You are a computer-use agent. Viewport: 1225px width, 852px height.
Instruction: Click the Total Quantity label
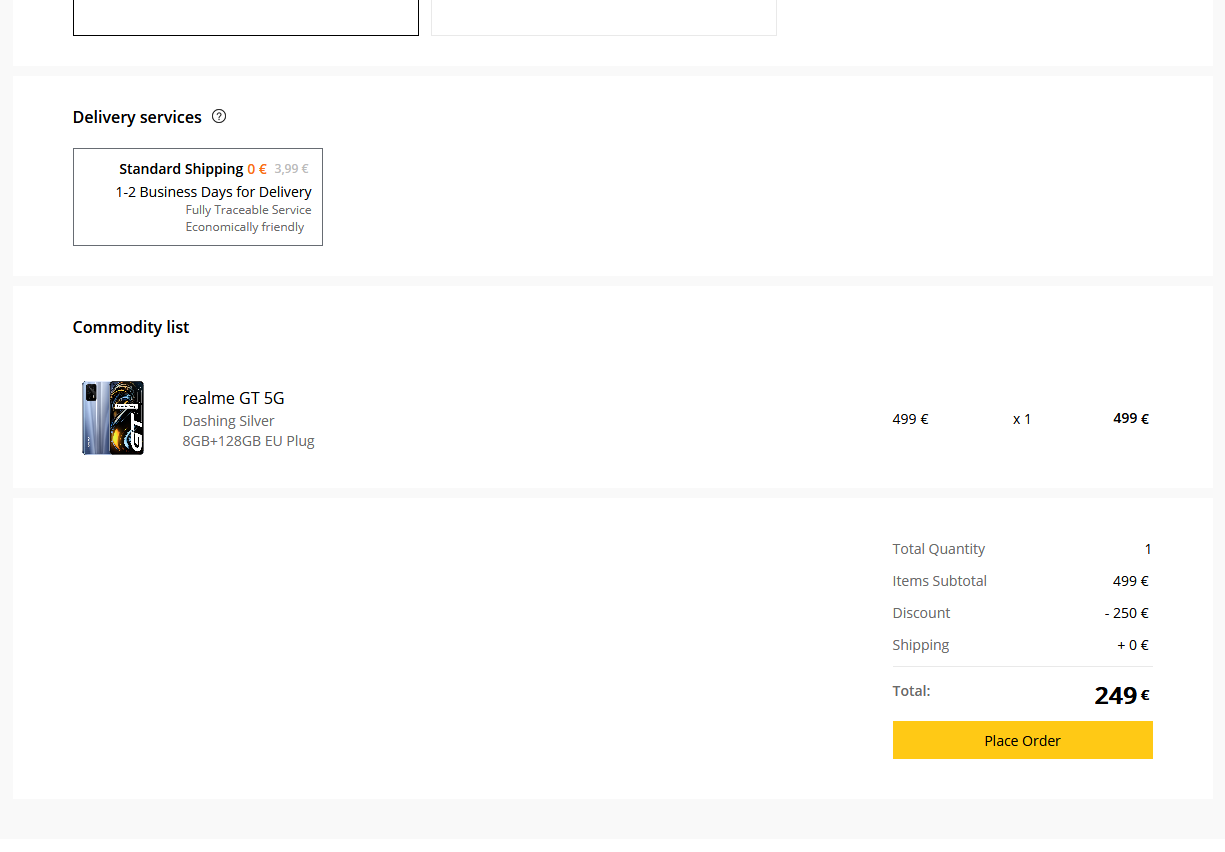[x=938, y=549]
